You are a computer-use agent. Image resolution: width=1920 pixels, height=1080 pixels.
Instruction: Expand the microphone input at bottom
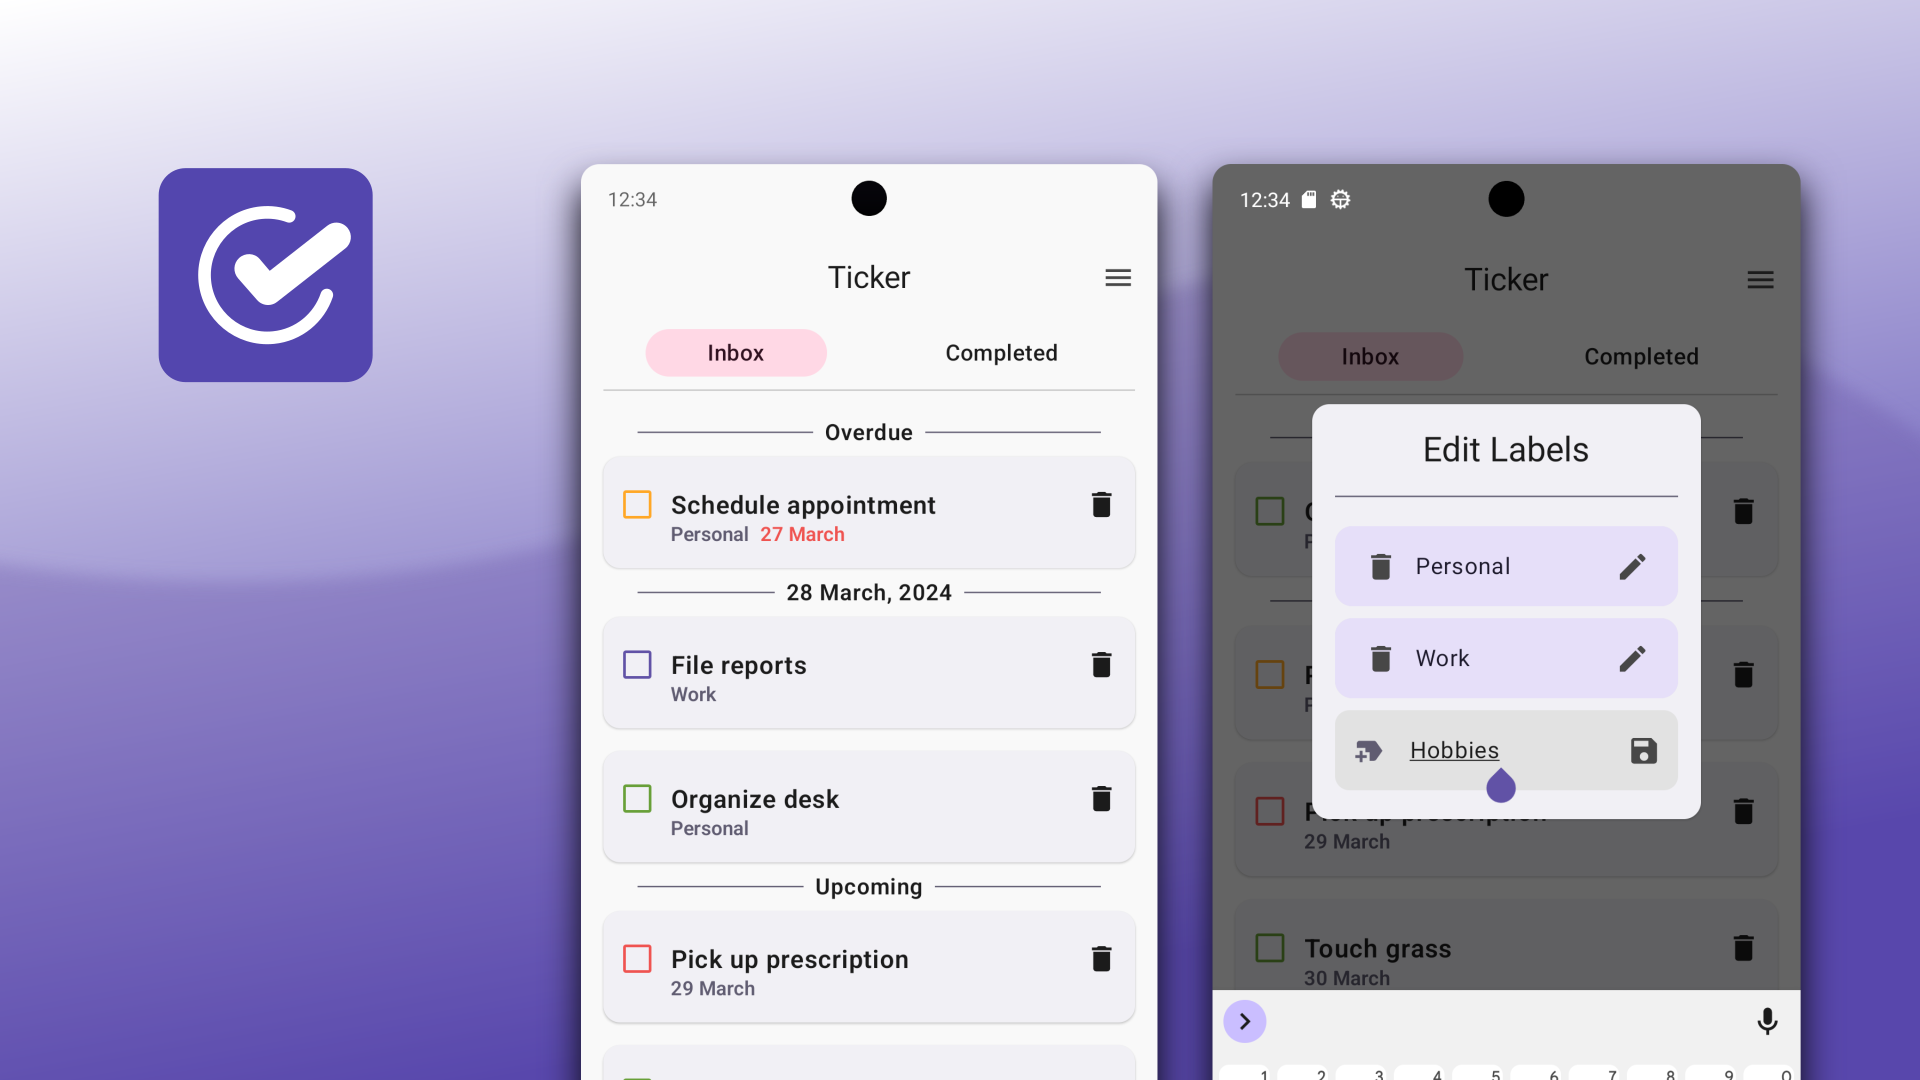pyautogui.click(x=1767, y=1021)
